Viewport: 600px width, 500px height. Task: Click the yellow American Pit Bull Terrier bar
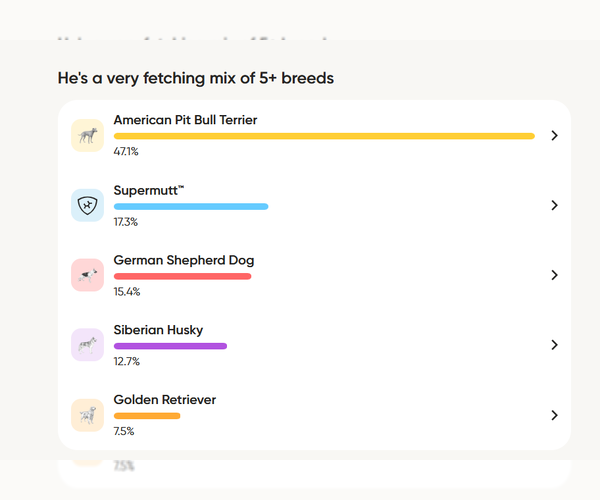(324, 136)
